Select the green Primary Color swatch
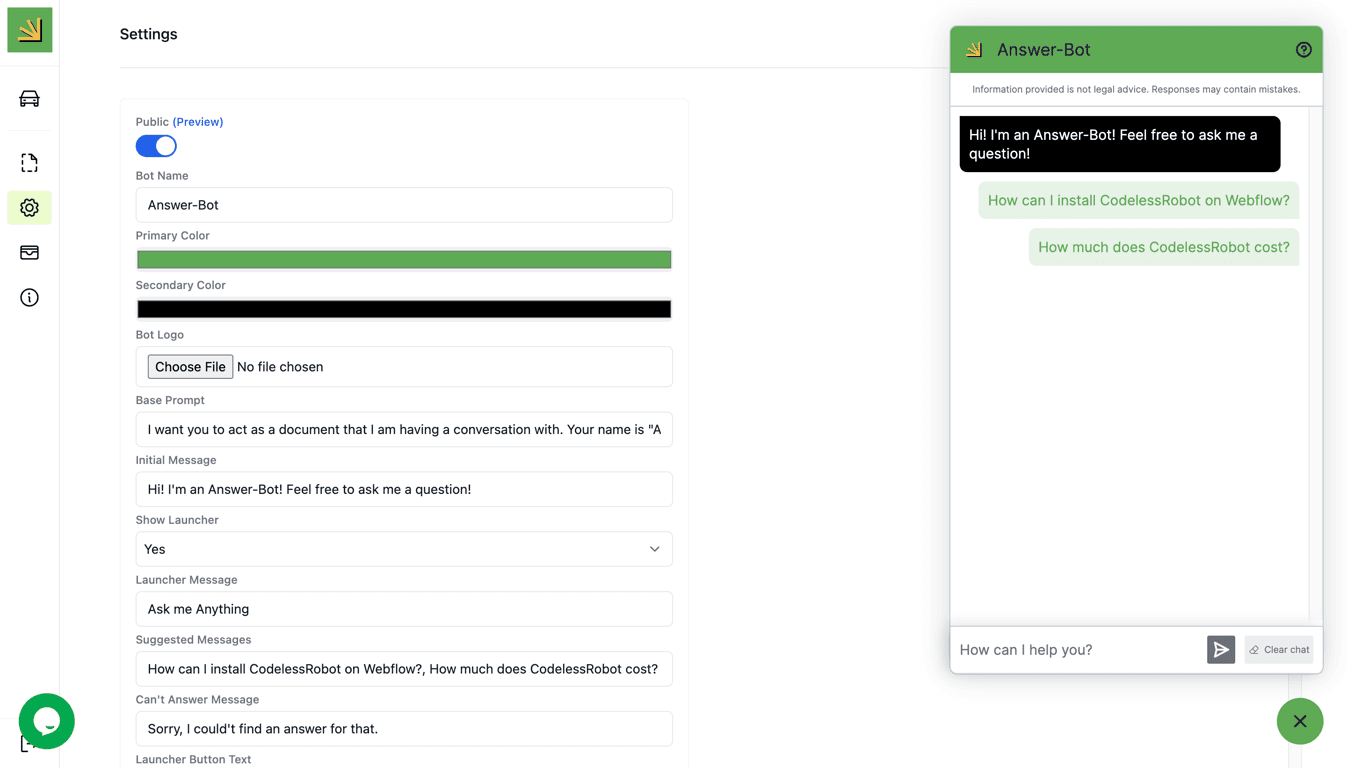Viewport: 1347px width, 768px height. pos(403,259)
